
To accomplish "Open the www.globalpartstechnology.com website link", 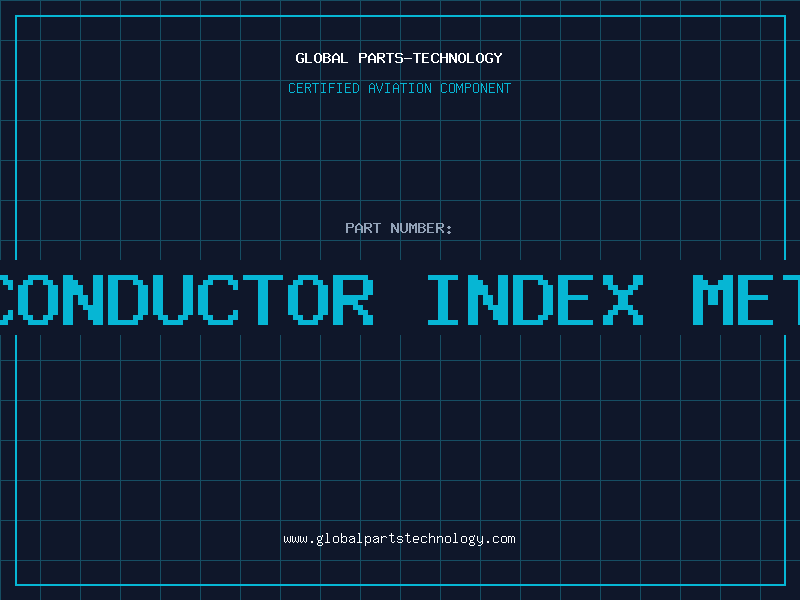I will point(399,539).
